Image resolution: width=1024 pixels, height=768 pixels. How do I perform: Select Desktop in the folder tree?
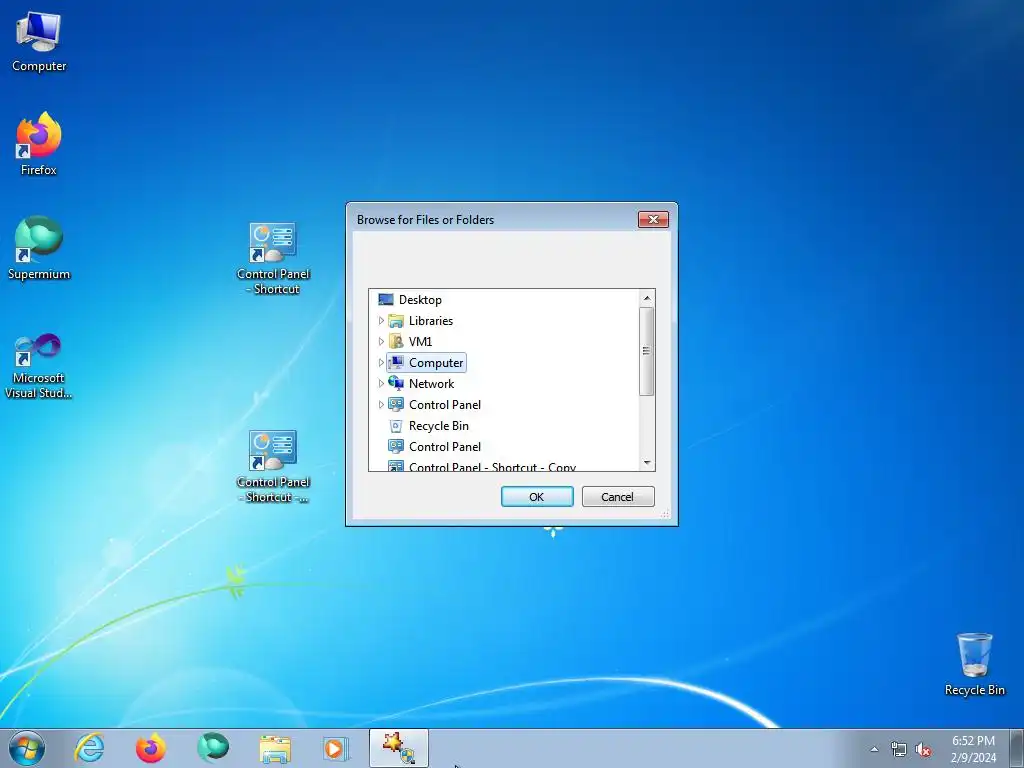point(420,300)
